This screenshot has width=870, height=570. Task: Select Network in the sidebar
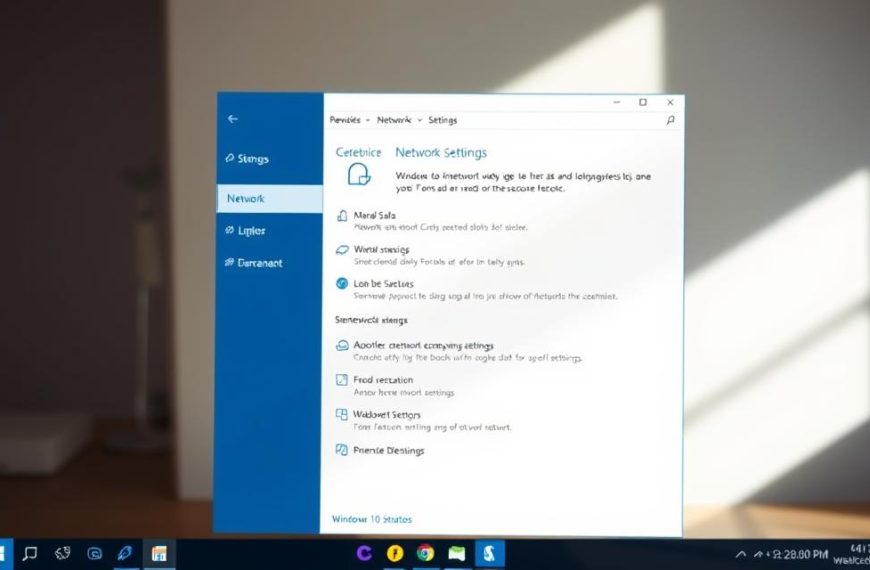tap(270, 198)
